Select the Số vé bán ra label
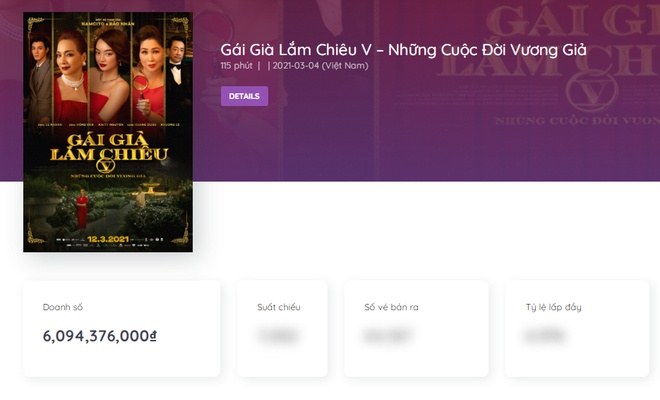 point(391,307)
